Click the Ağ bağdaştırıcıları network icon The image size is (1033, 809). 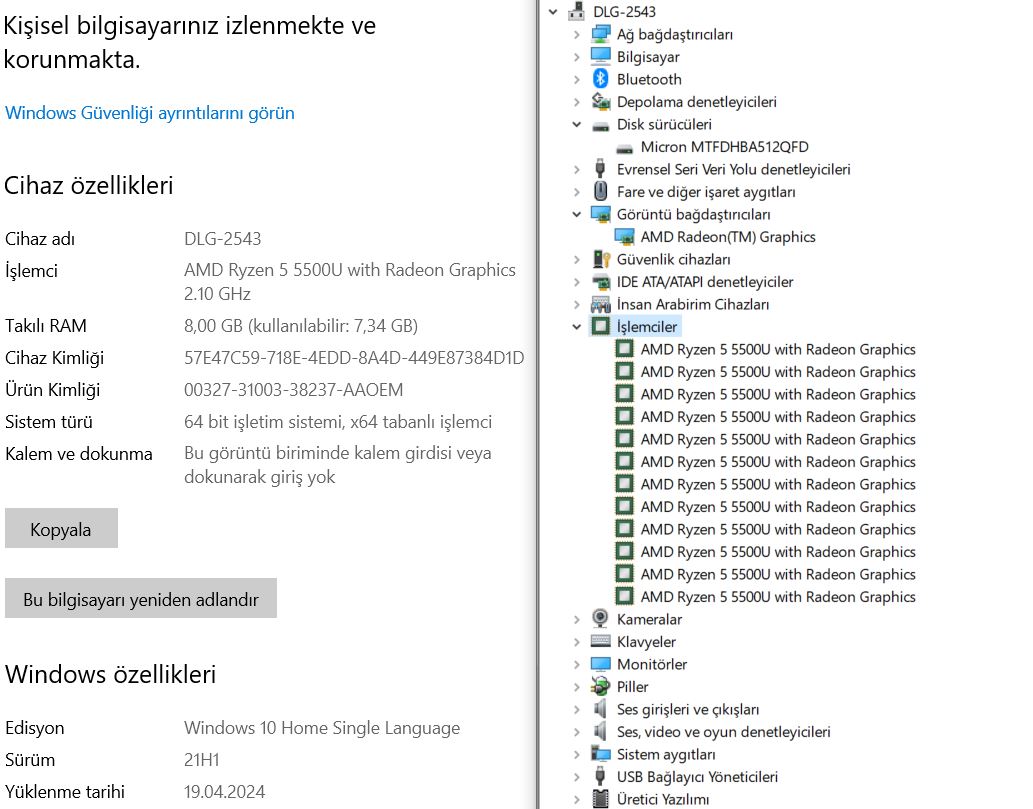click(600, 34)
